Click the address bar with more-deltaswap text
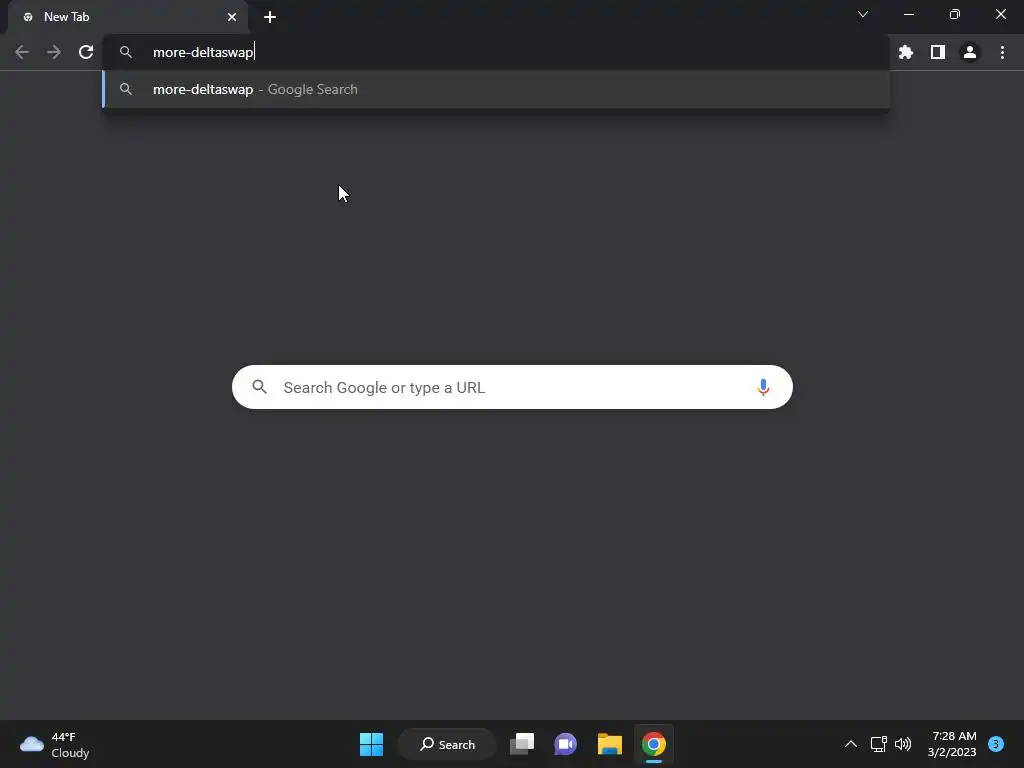1024x768 pixels. click(496, 52)
